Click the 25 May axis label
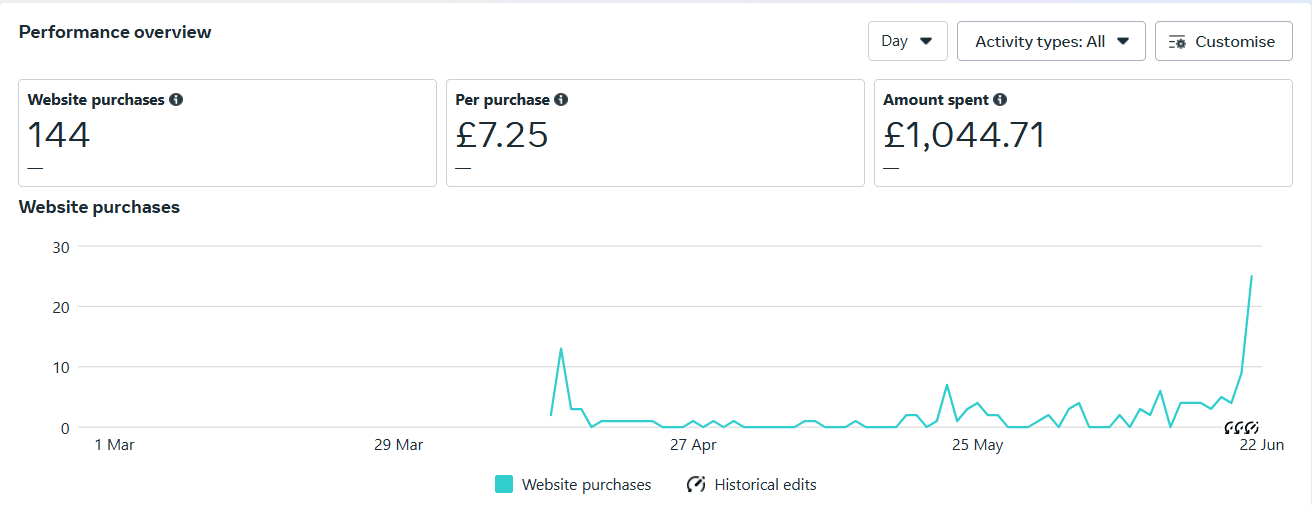The width and height of the screenshot is (1312, 505). 977,445
